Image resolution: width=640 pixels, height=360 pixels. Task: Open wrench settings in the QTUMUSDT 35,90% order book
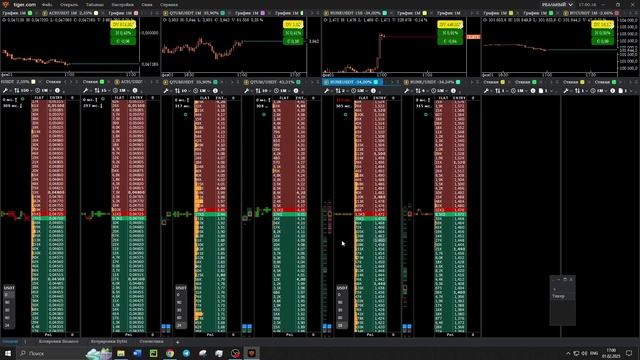coord(166,91)
